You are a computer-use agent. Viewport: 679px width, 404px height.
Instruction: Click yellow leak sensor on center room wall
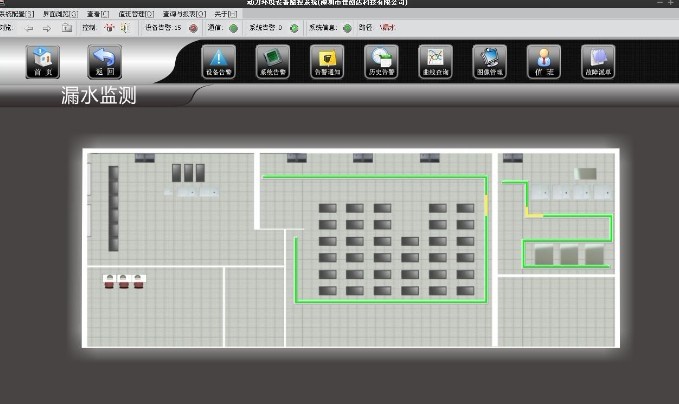pyautogui.click(x=487, y=206)
